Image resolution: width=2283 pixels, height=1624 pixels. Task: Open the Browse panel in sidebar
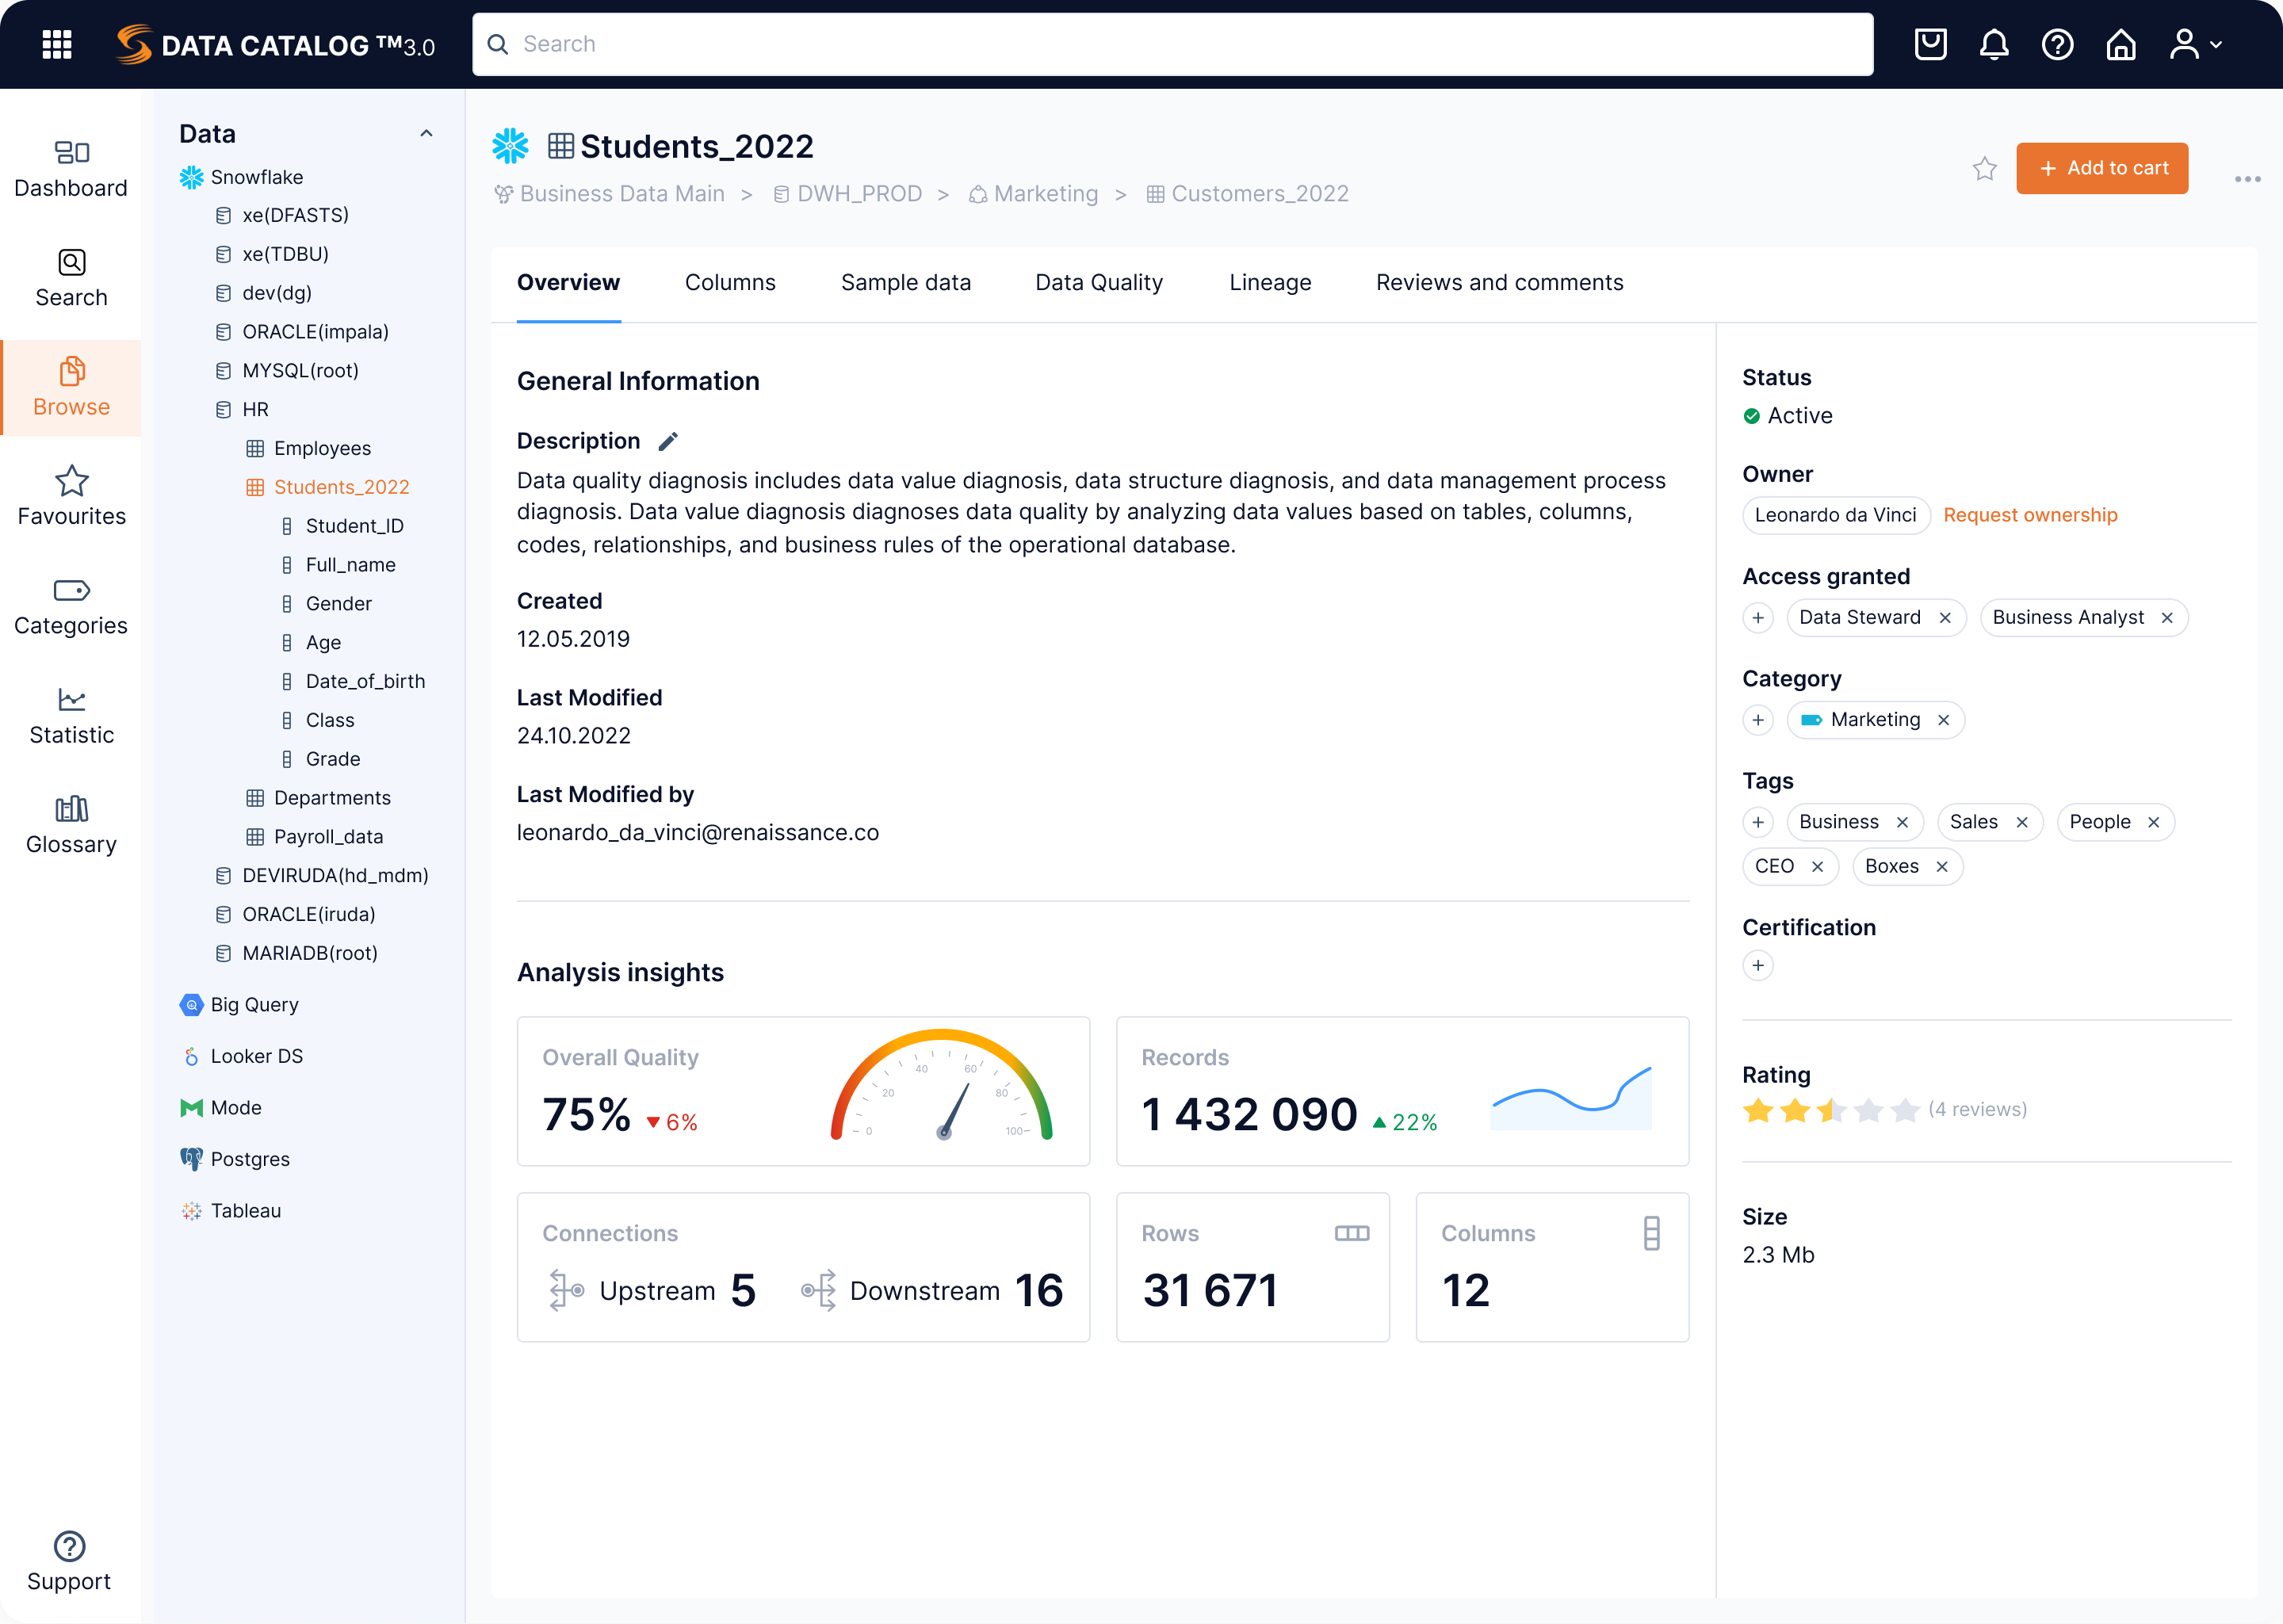70,388
